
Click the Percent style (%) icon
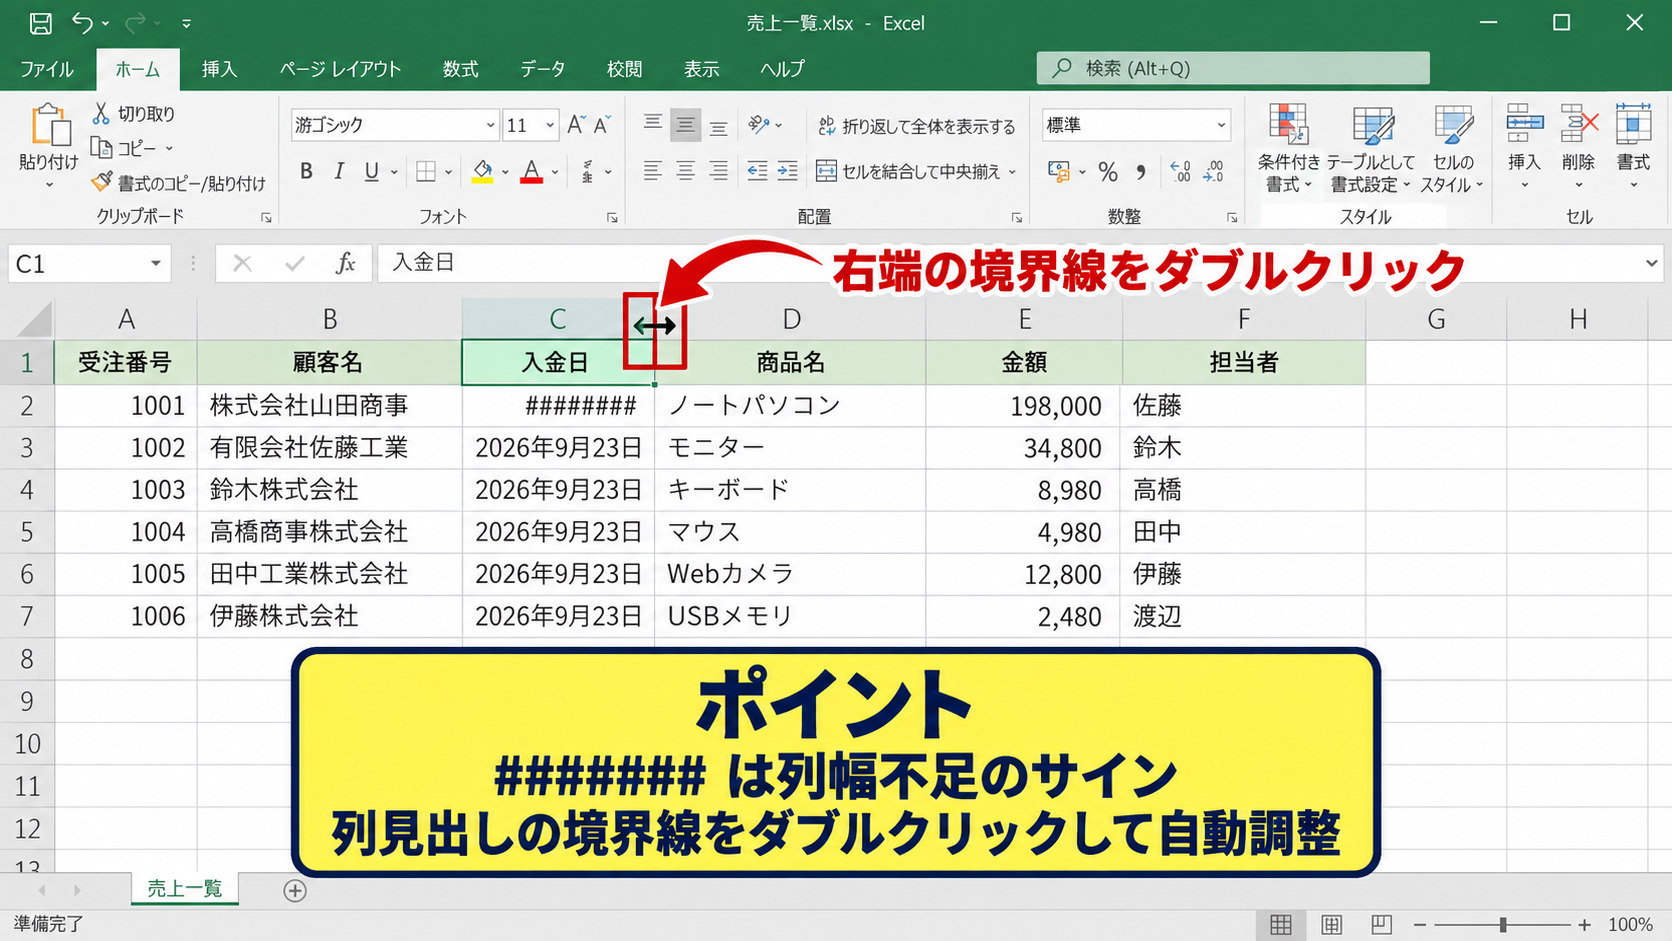pyautogui.click(x=1108, y=172)
